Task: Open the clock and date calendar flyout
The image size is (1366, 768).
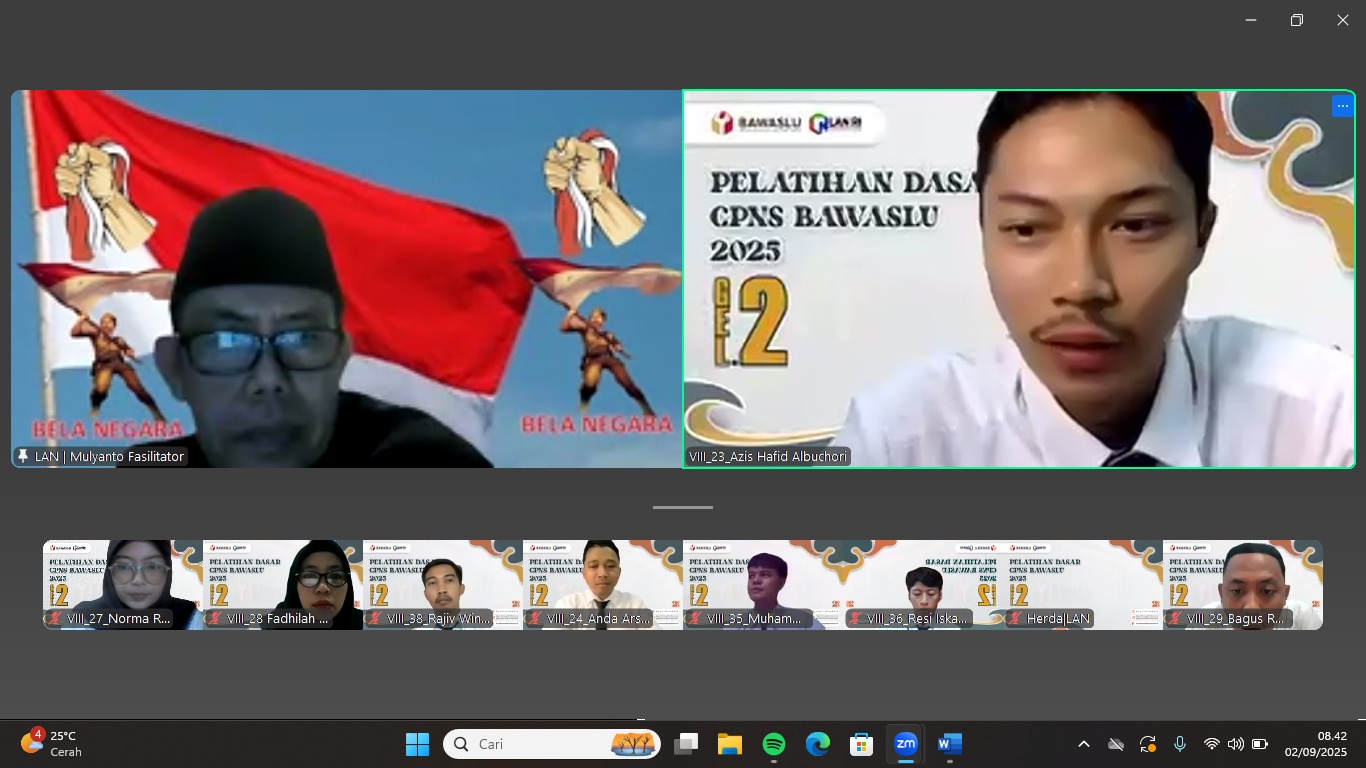Action: point(1315,744)
